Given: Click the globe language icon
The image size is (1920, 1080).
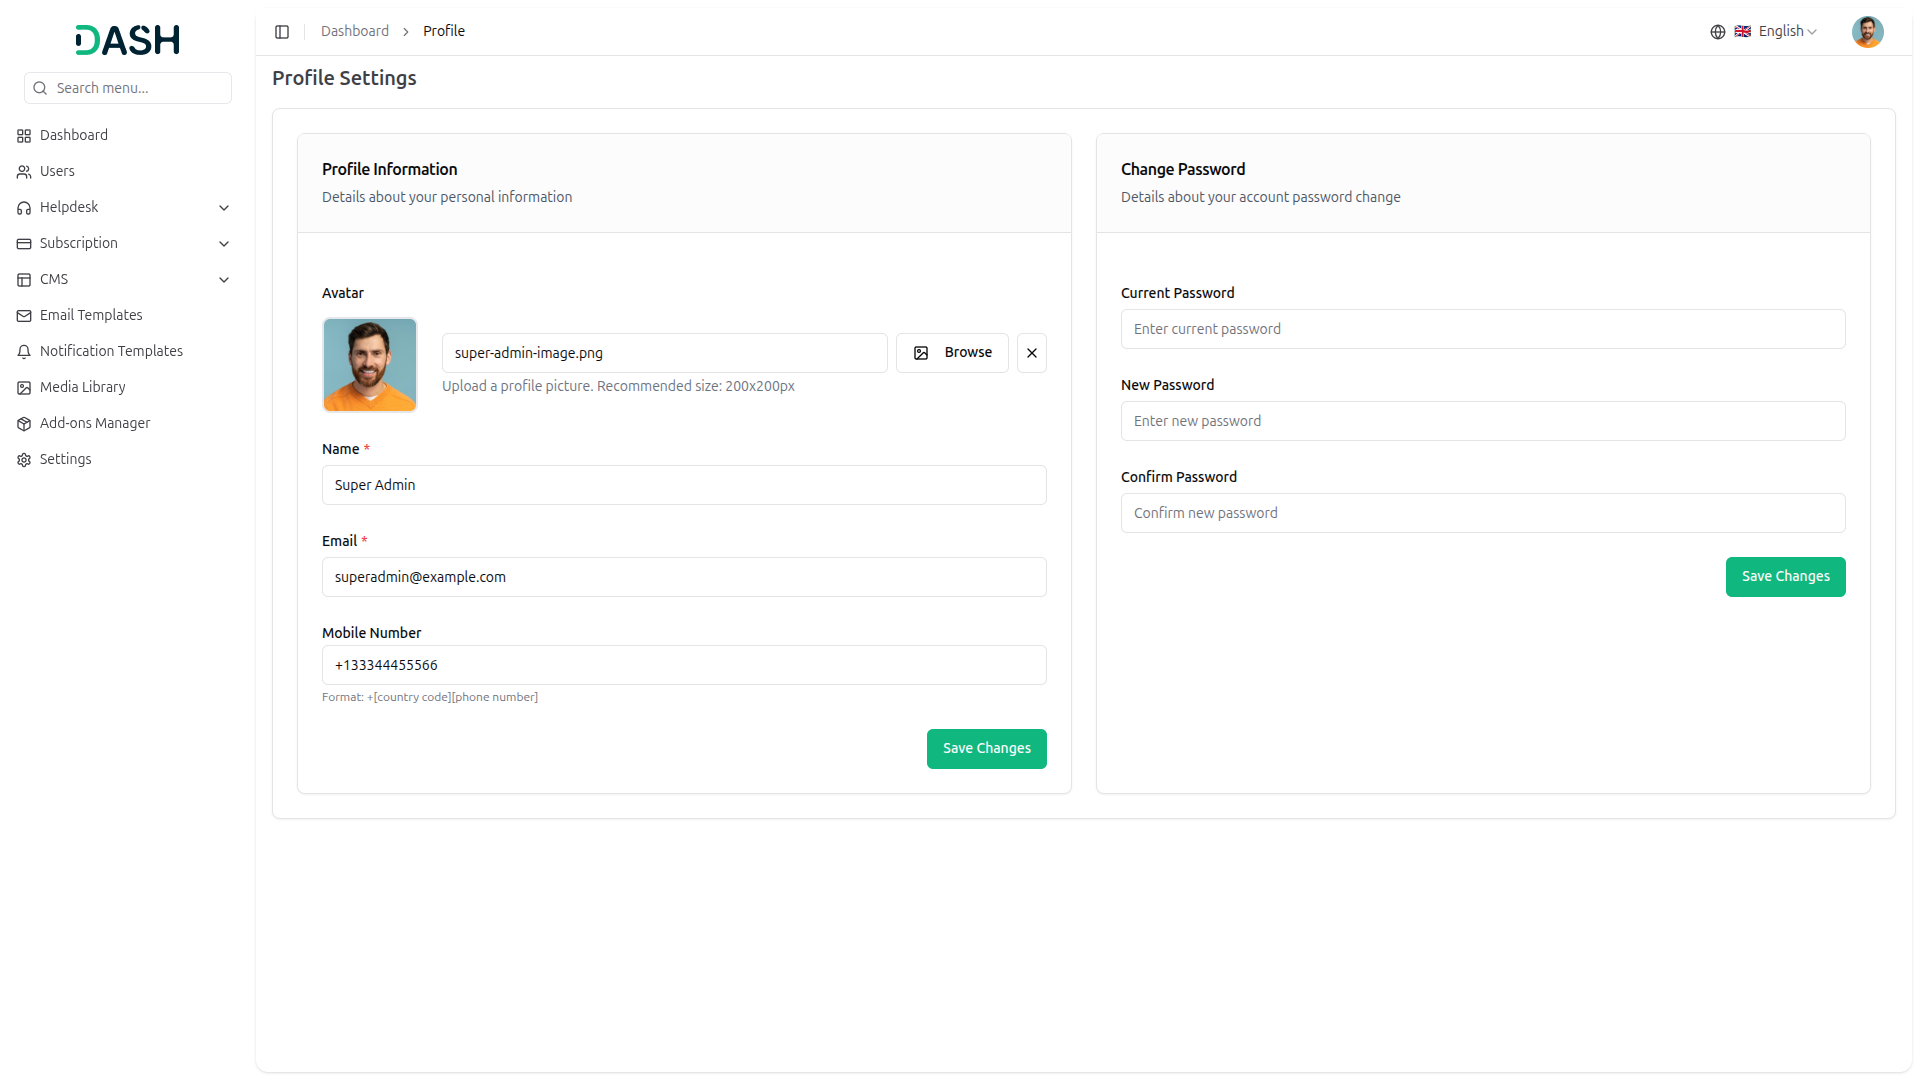Looking at the screenshot, I should pyautogui.click(x=1717, y=32).
